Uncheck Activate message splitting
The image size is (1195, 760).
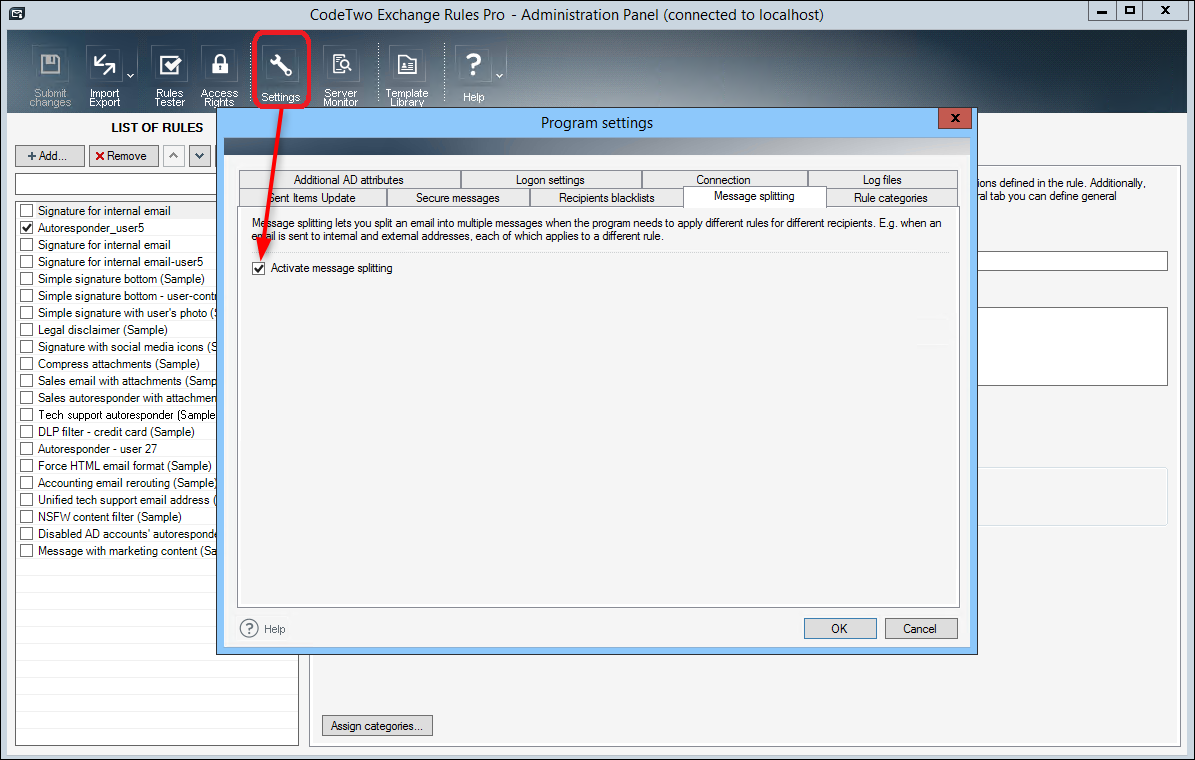pyautogui.click(x=258, y=268)
